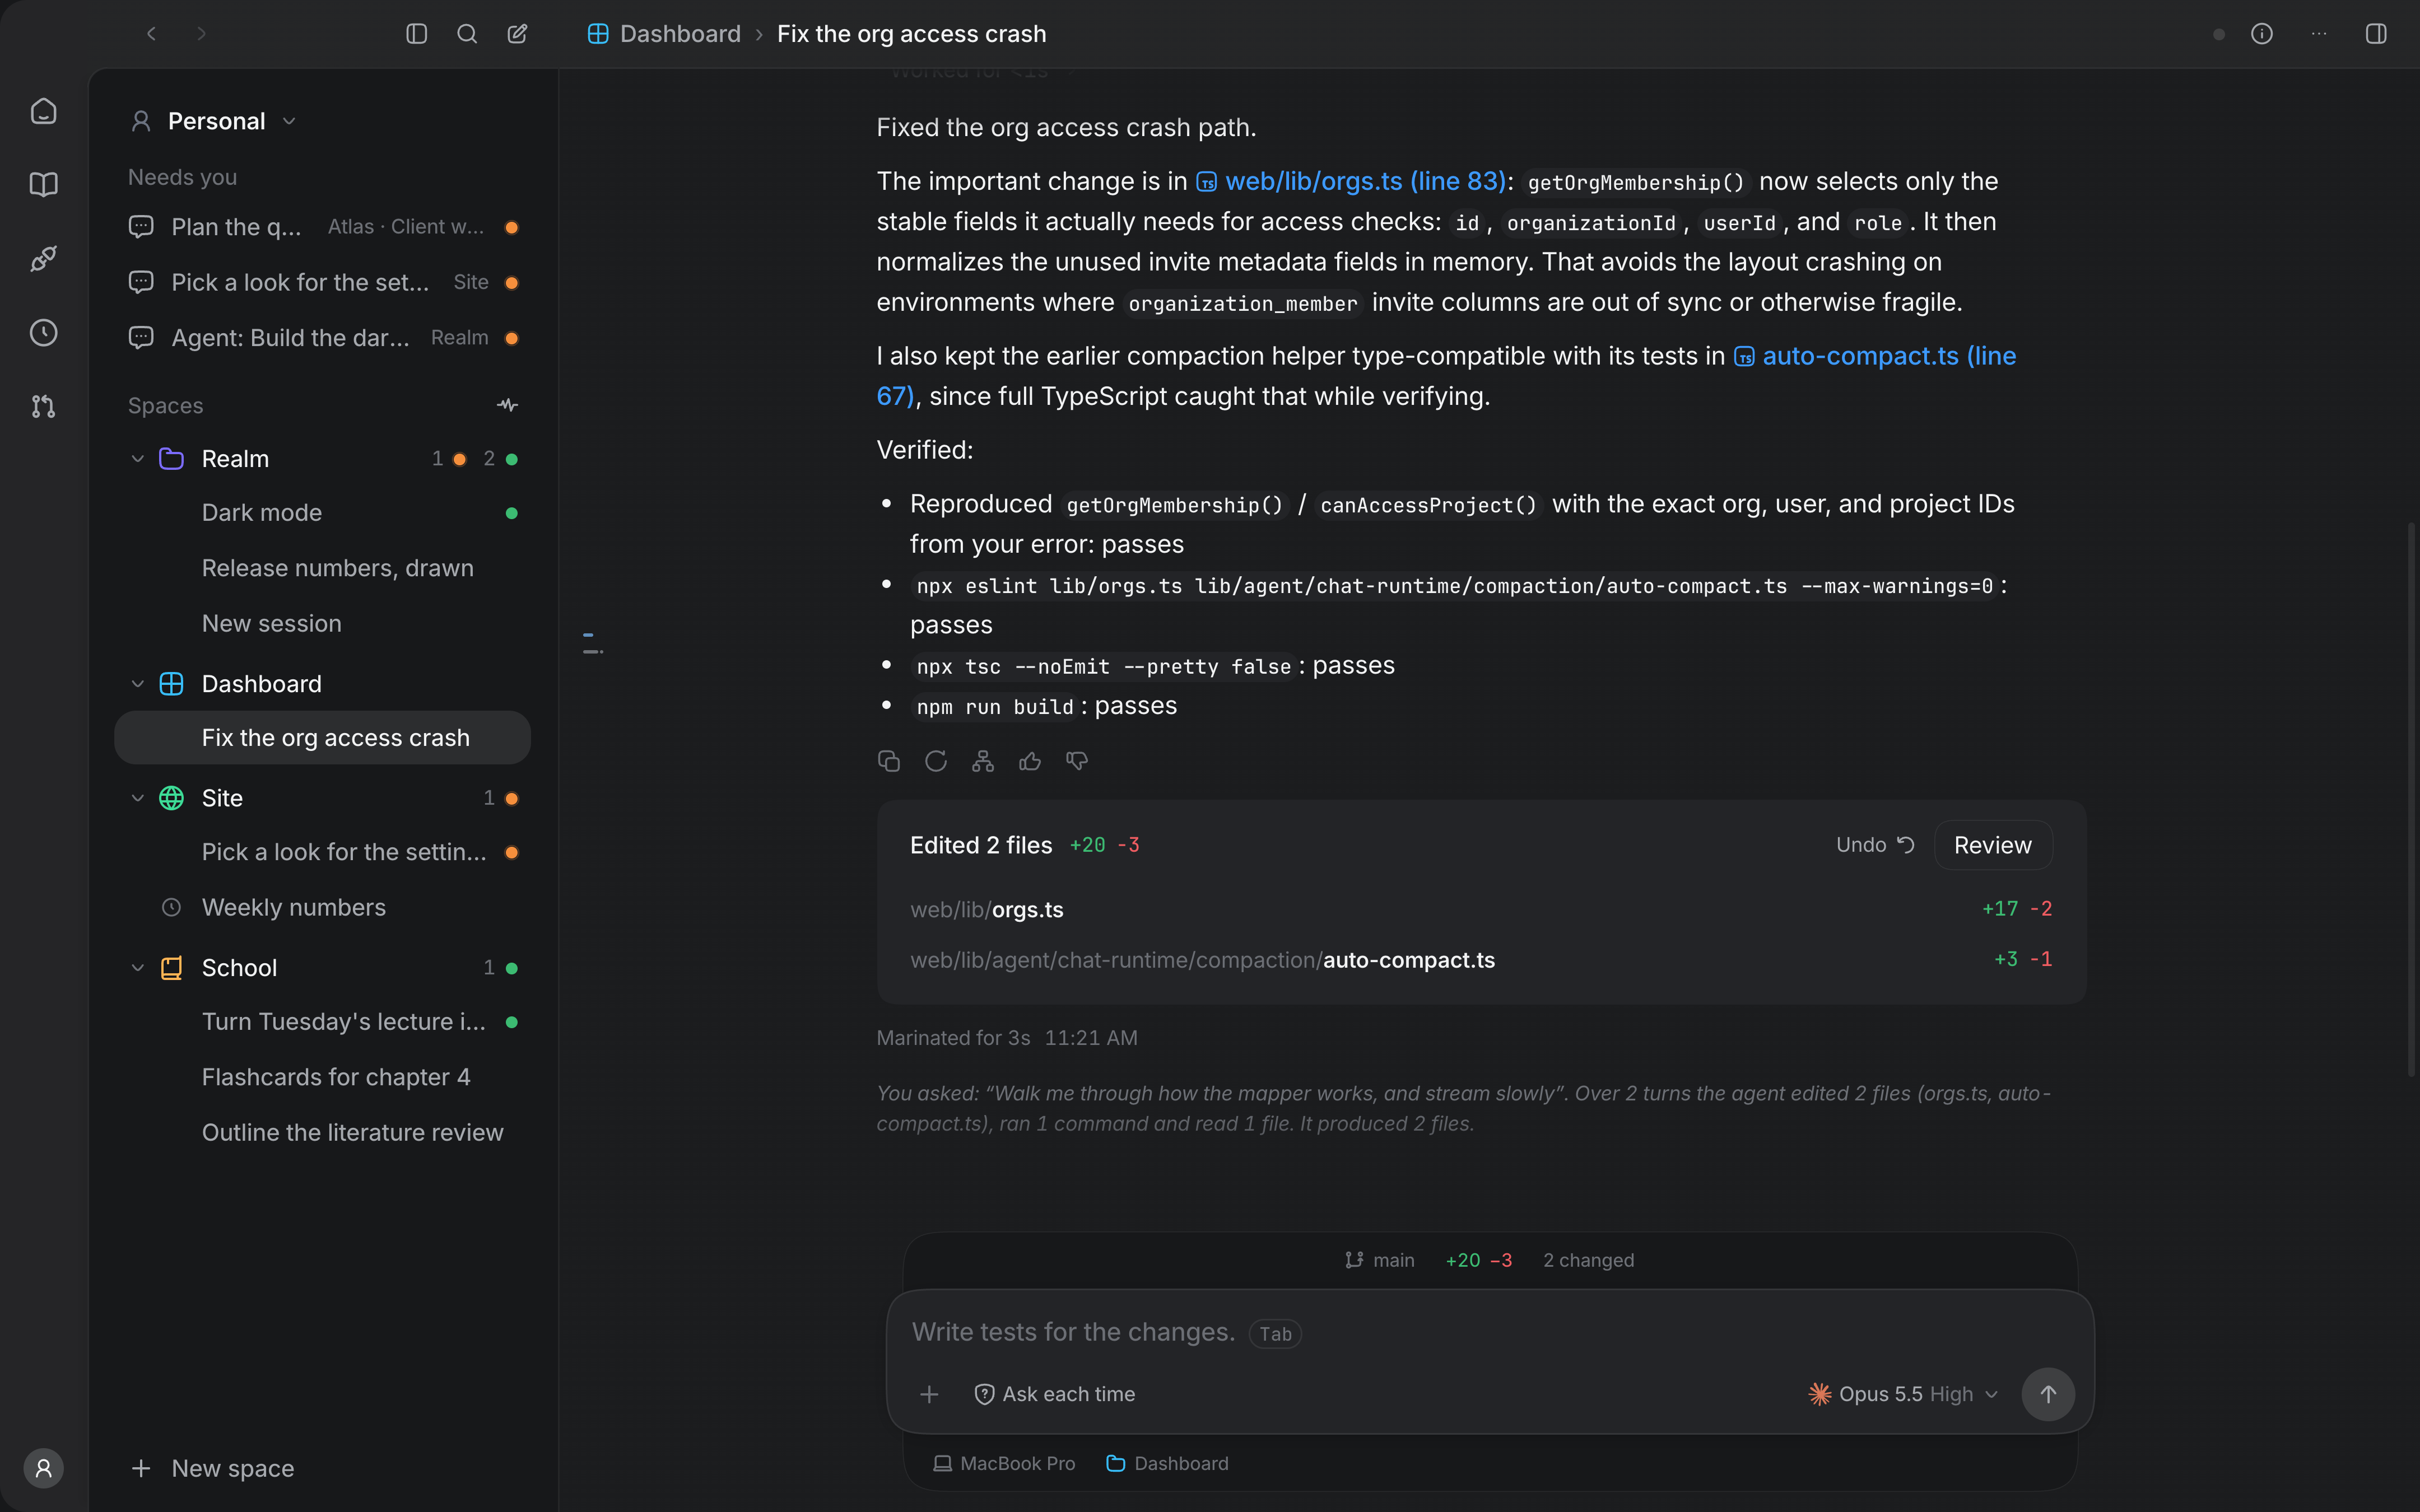Viewport: 2420px width, 1512px height.
Task: Click New space at sidebar bottom
Action: tap(213, 1468)
